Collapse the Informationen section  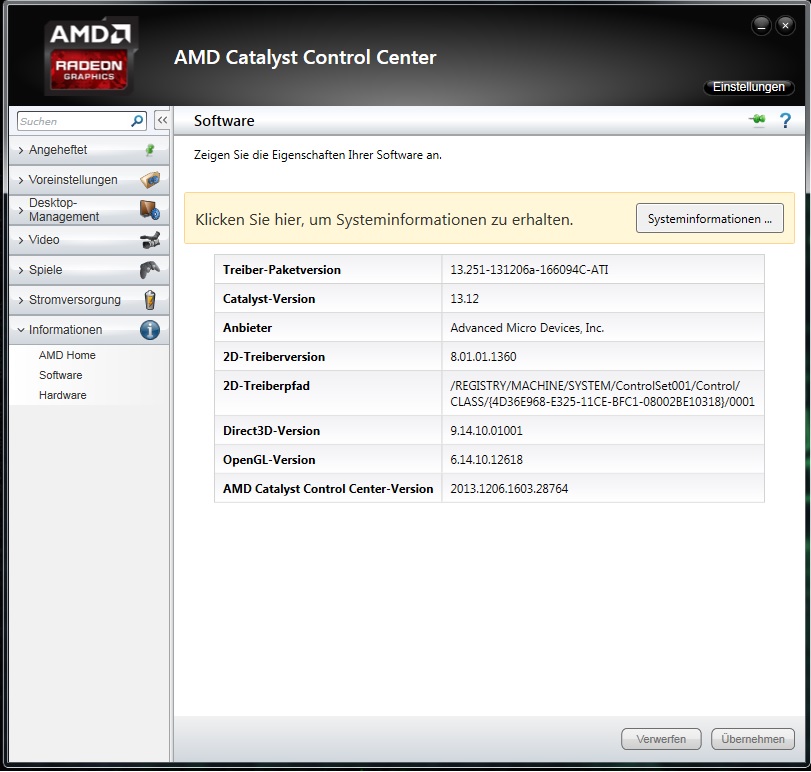click(89, 330)
